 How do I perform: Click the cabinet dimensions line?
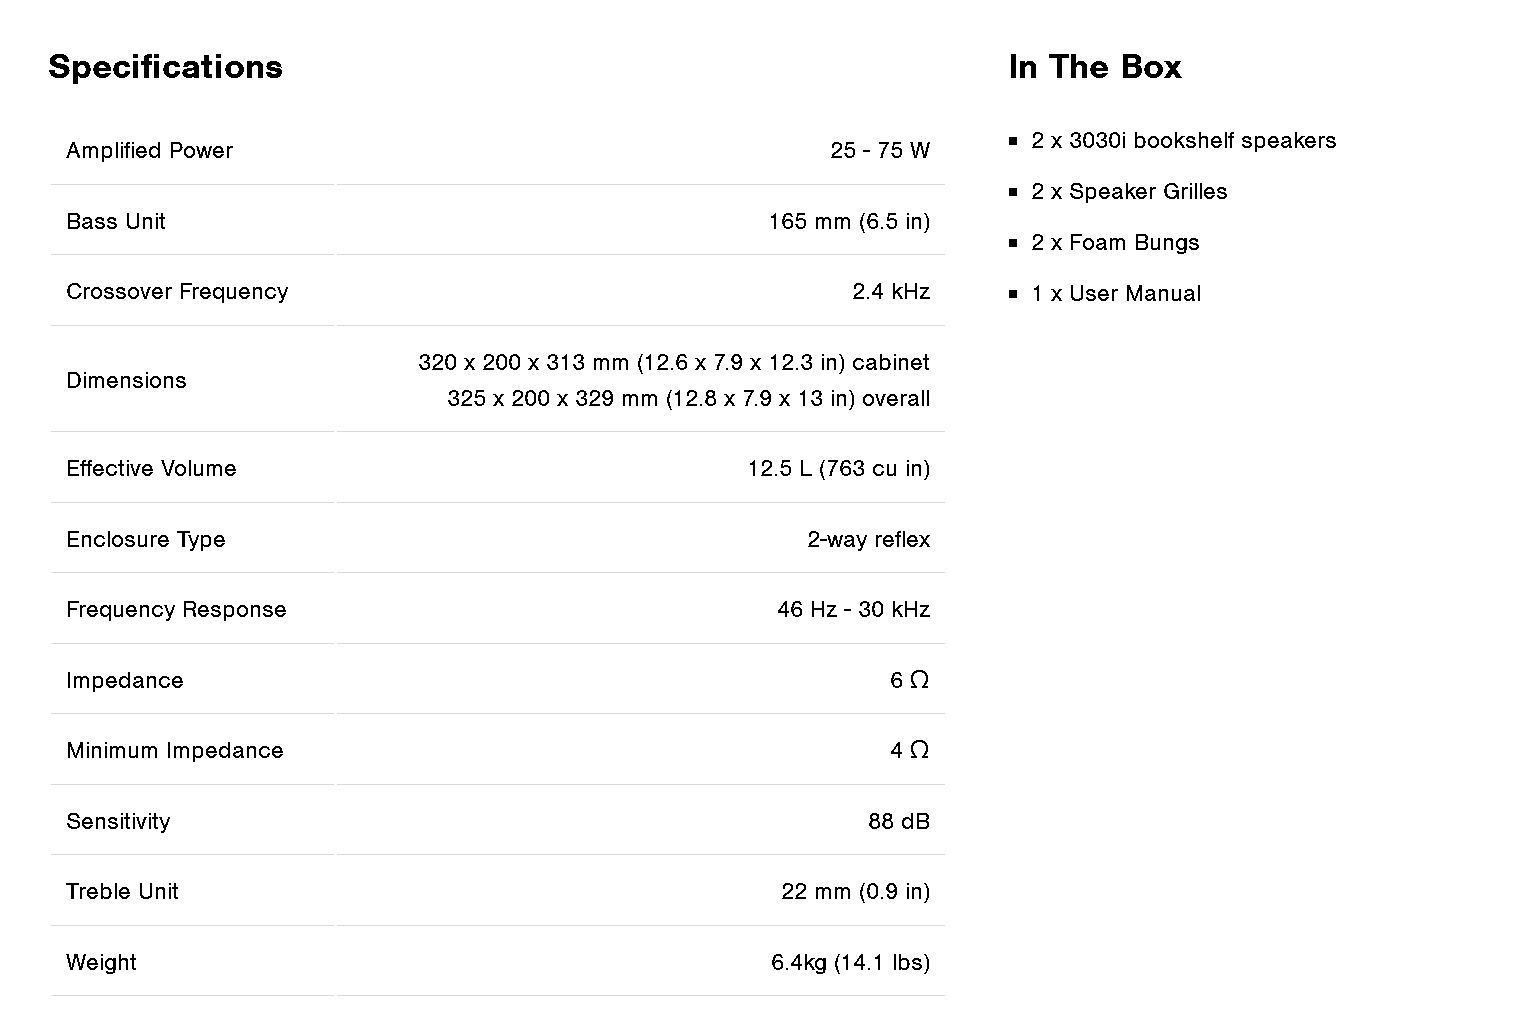pos(673,362)
